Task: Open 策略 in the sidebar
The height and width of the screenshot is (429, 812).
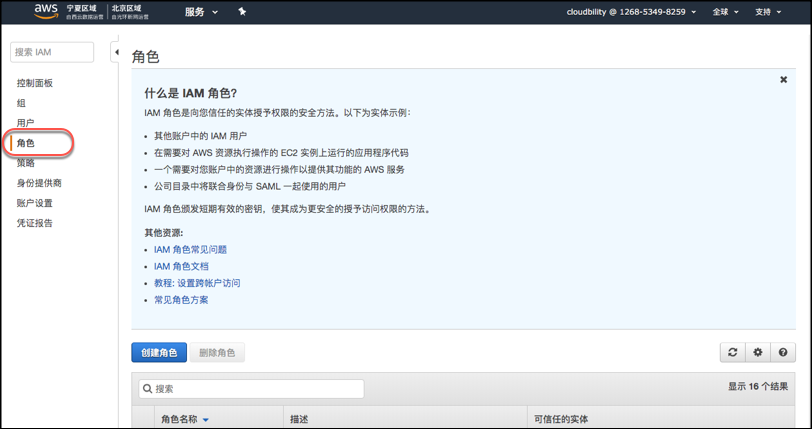Action: click(x=25, y=163)
